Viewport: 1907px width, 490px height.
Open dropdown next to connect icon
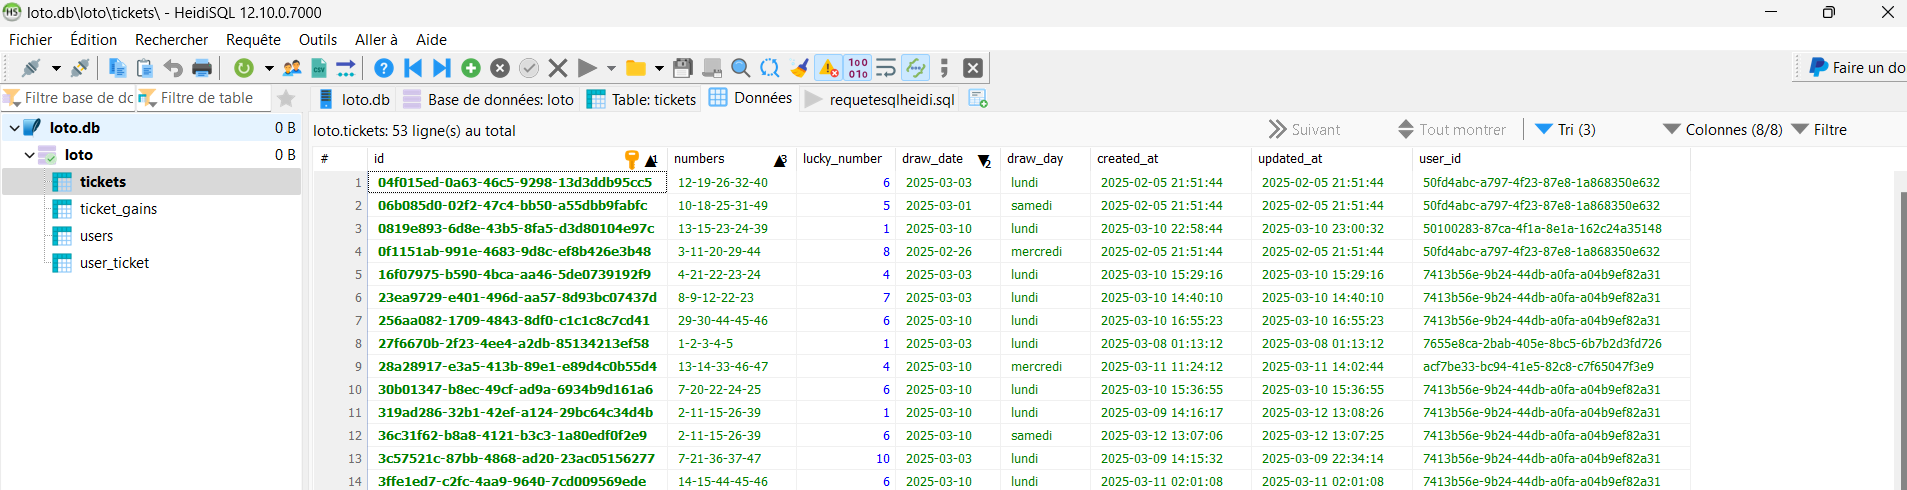56,68
